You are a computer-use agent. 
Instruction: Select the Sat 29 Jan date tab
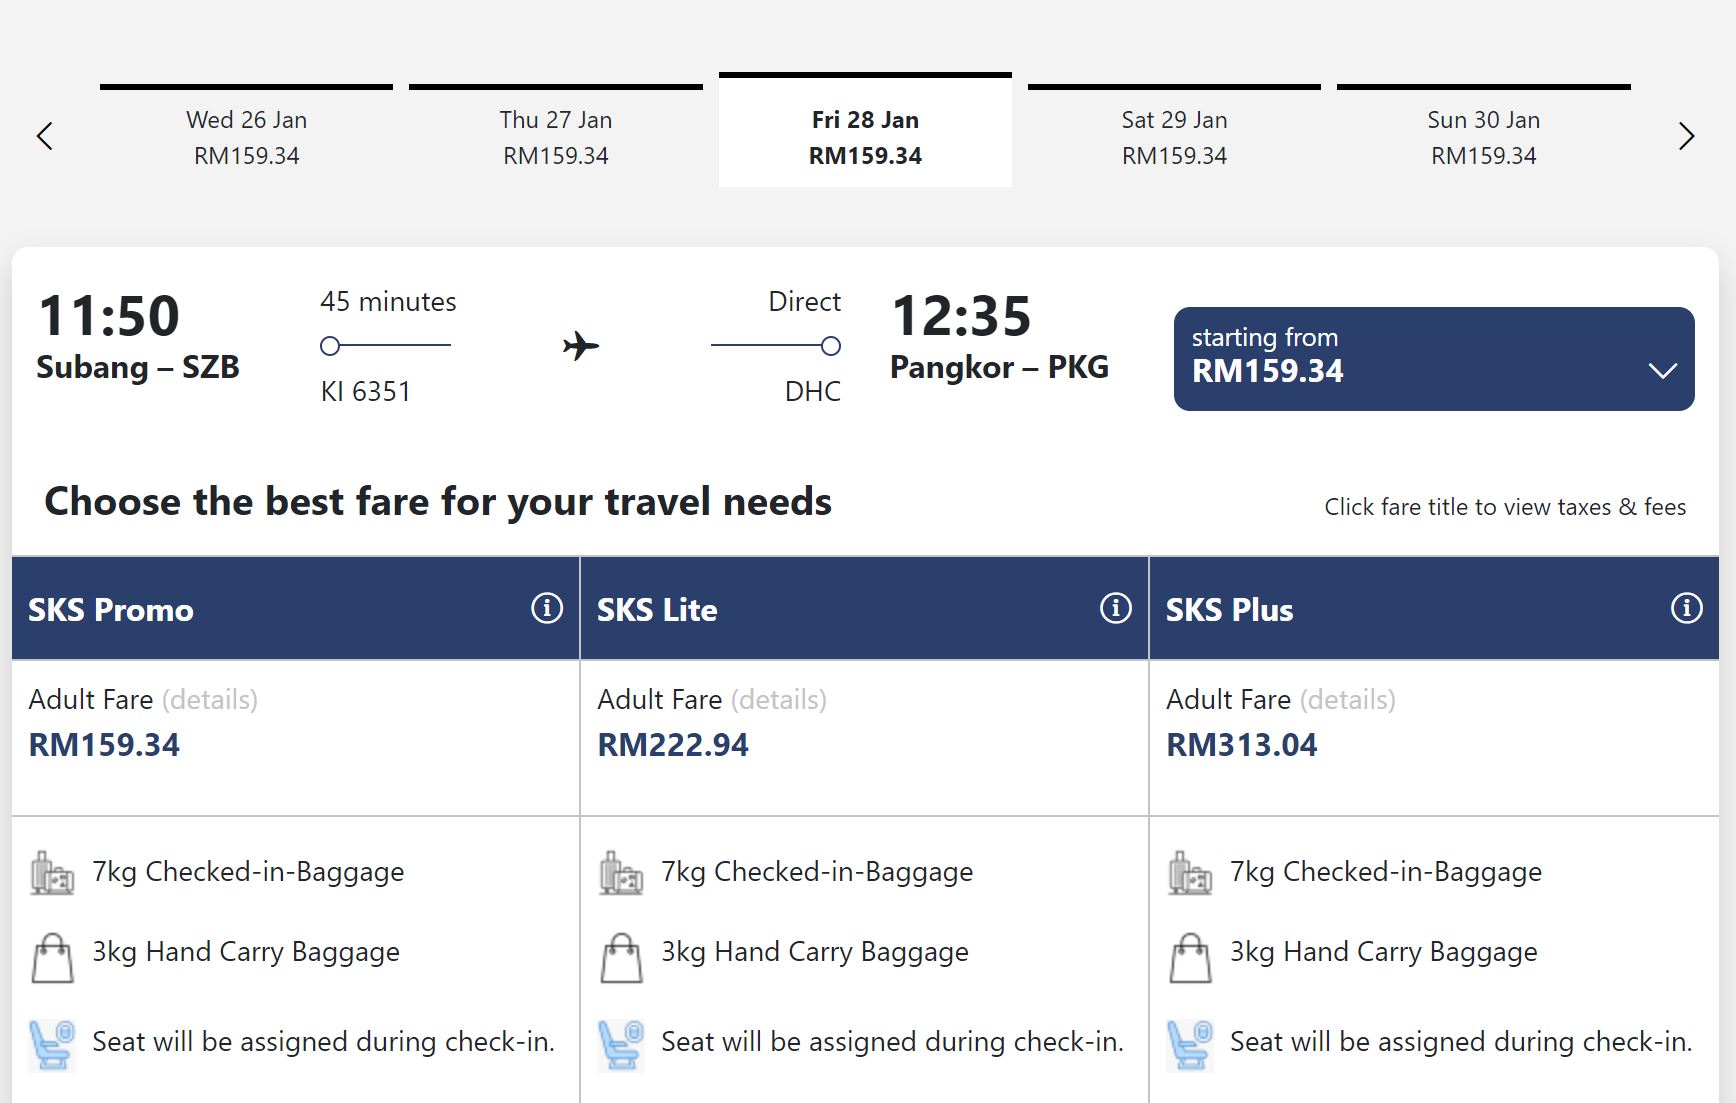tap(1174, 136)
